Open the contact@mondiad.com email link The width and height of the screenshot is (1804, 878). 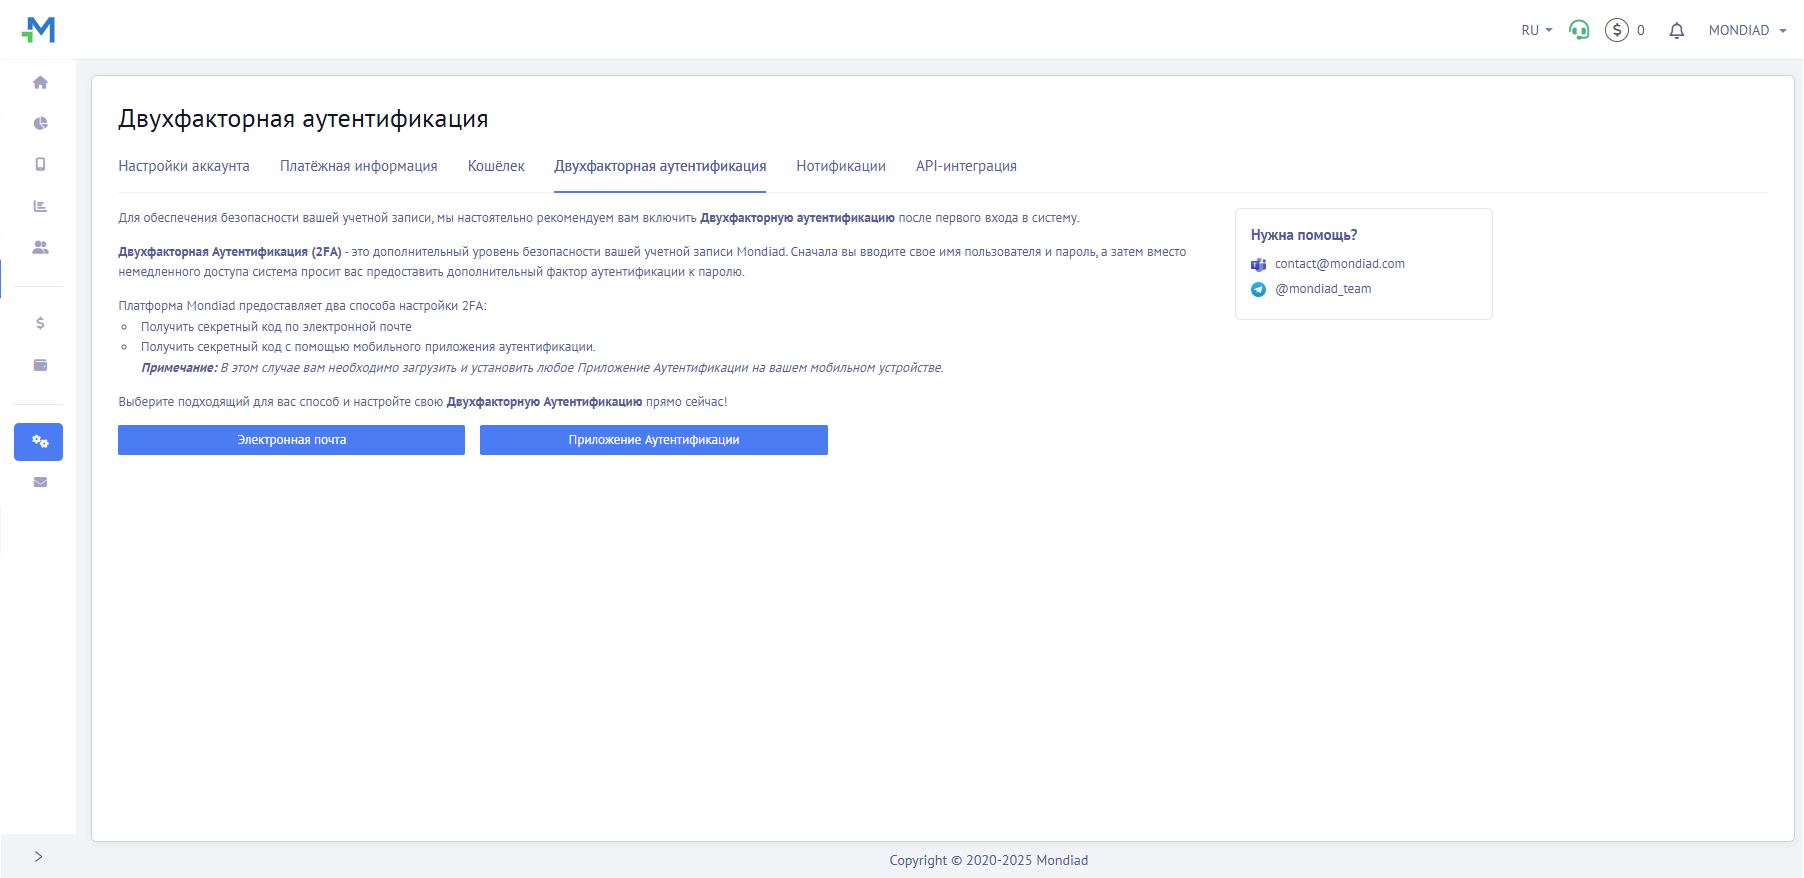(1339, 264)
